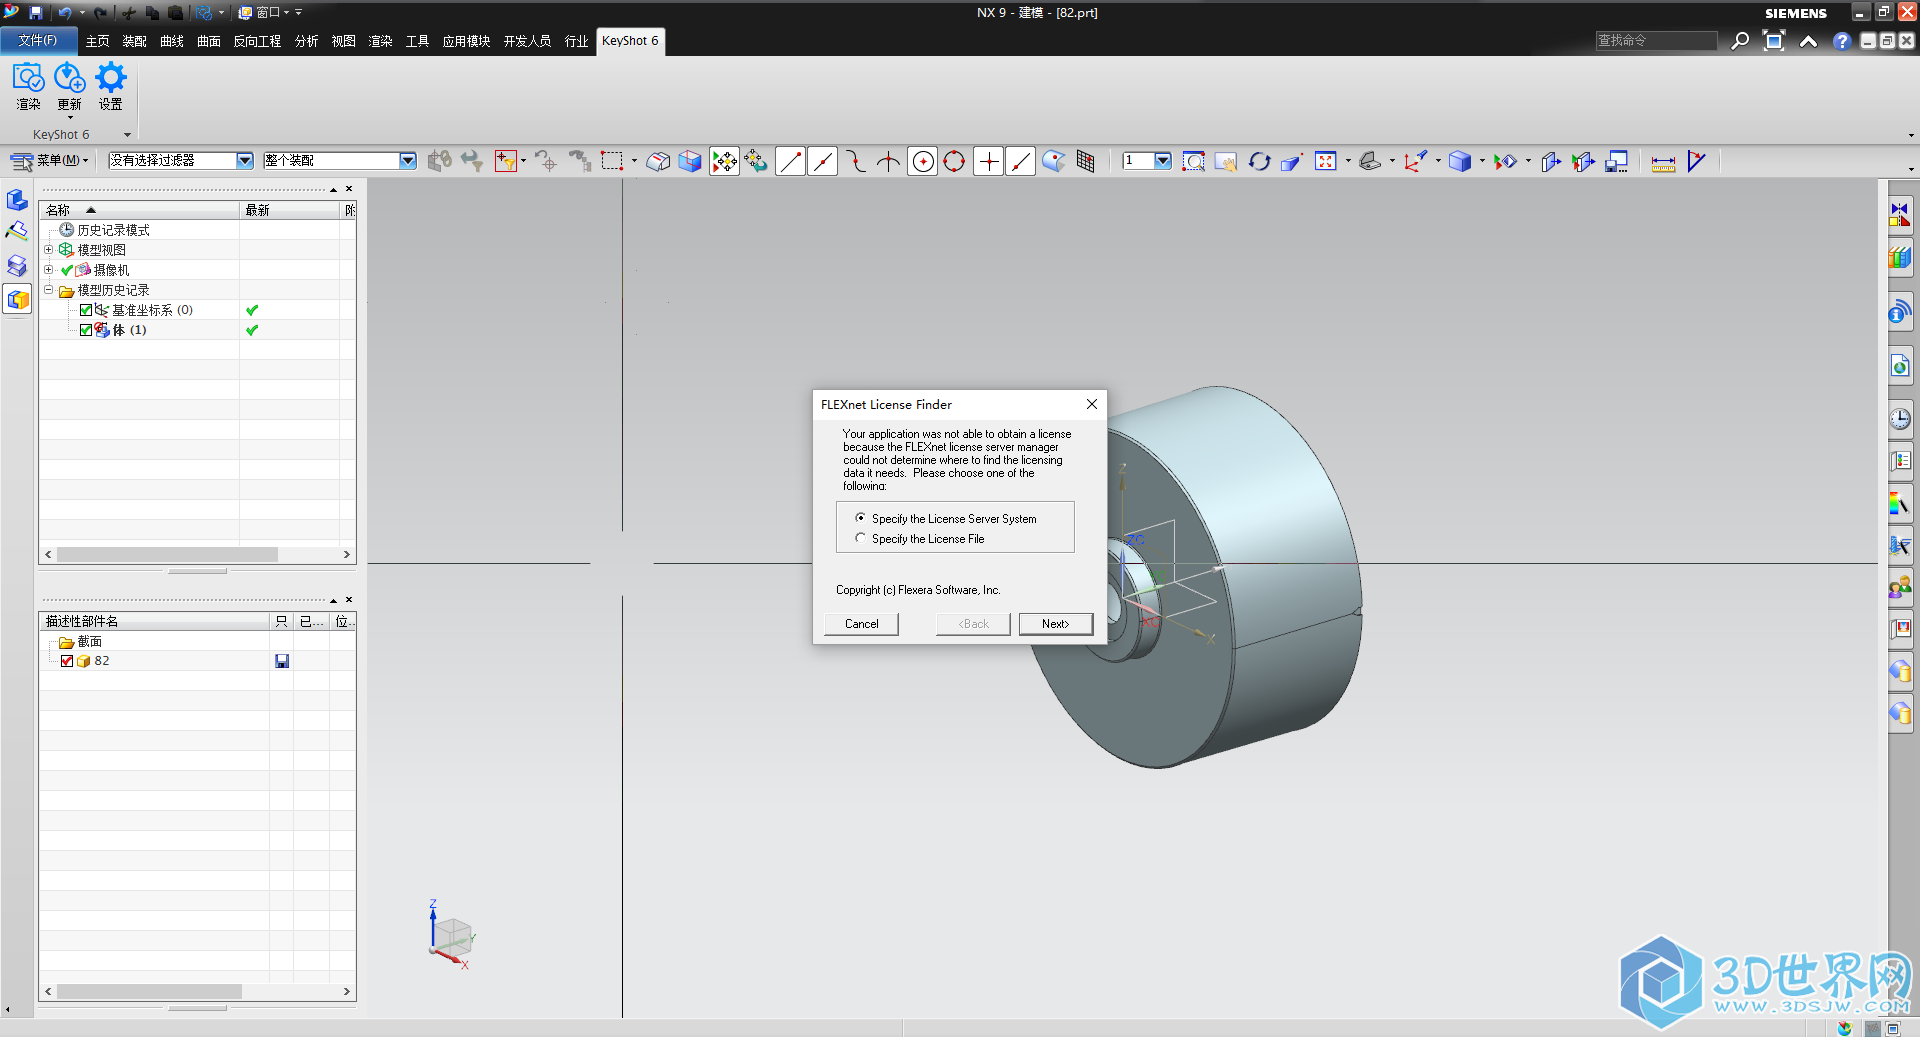The height and width of the screenshot is (1037, 1920).
Task: Select the 历史记录模式 tree row
Action: (x=197, y=230)
